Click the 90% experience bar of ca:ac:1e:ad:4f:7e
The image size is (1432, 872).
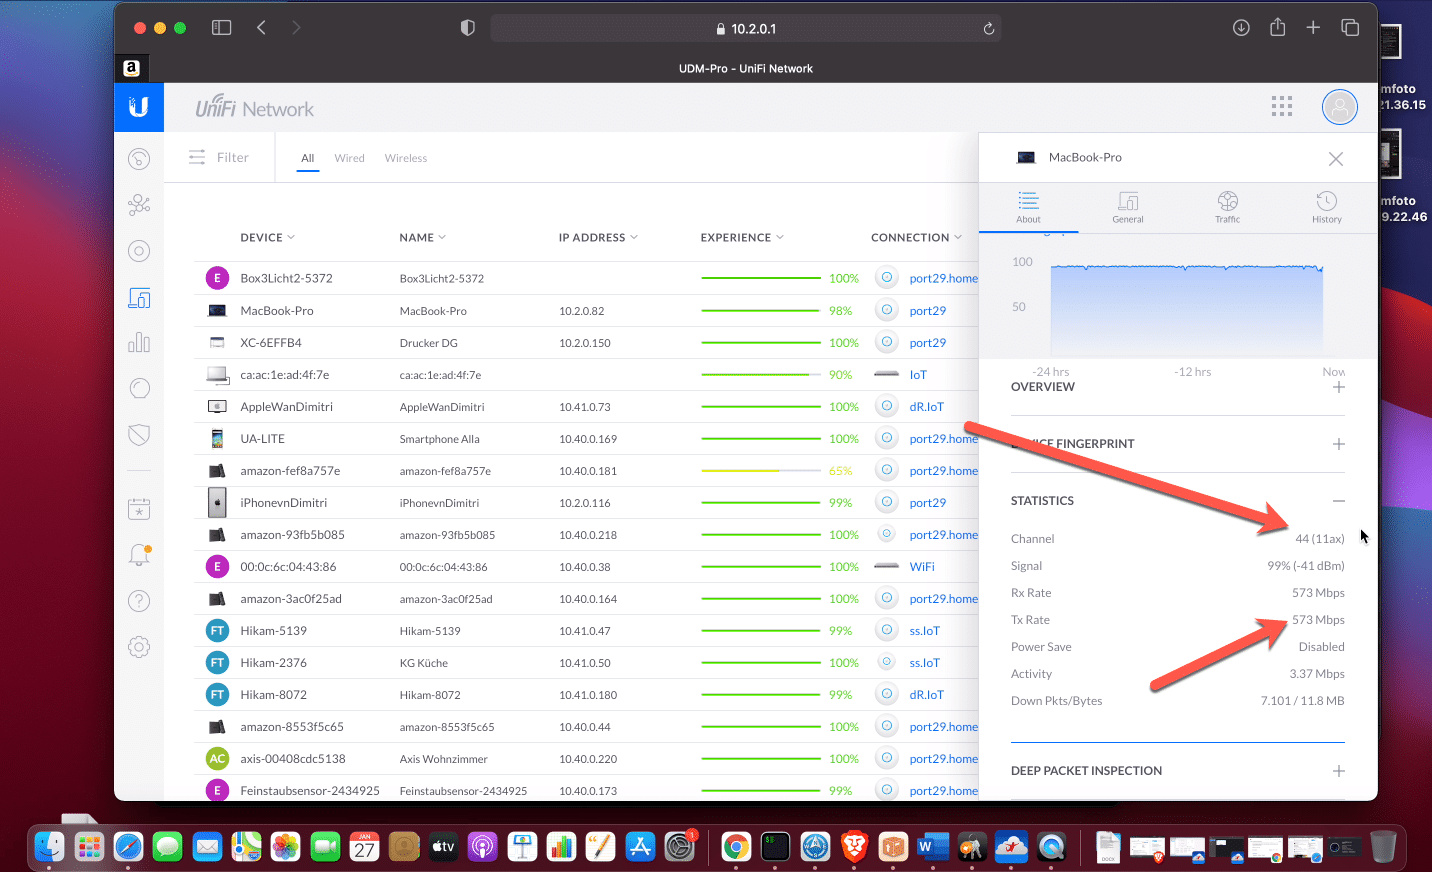[x=761, y=374]
